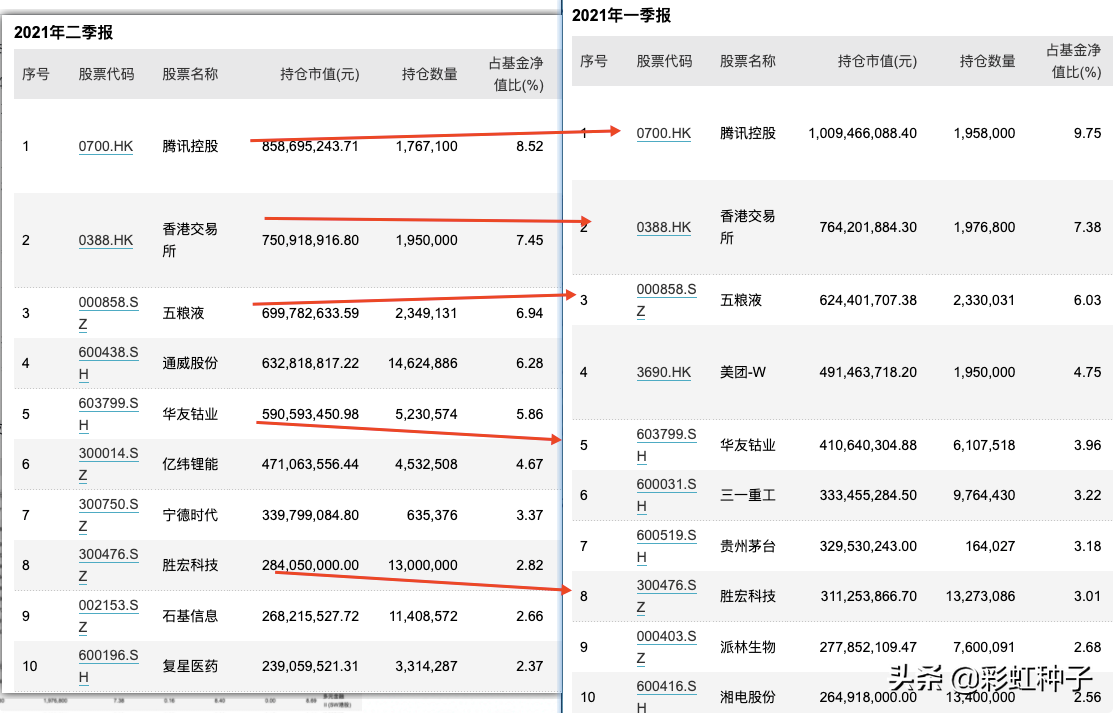Open stock code 0388.HK in Q2 report

(x=106, y=240)
